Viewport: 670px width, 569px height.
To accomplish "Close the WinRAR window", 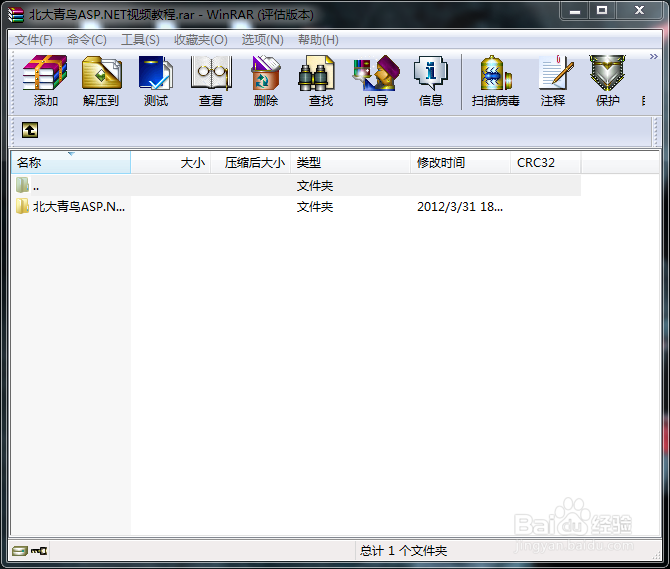I will (x=639, y=11).
